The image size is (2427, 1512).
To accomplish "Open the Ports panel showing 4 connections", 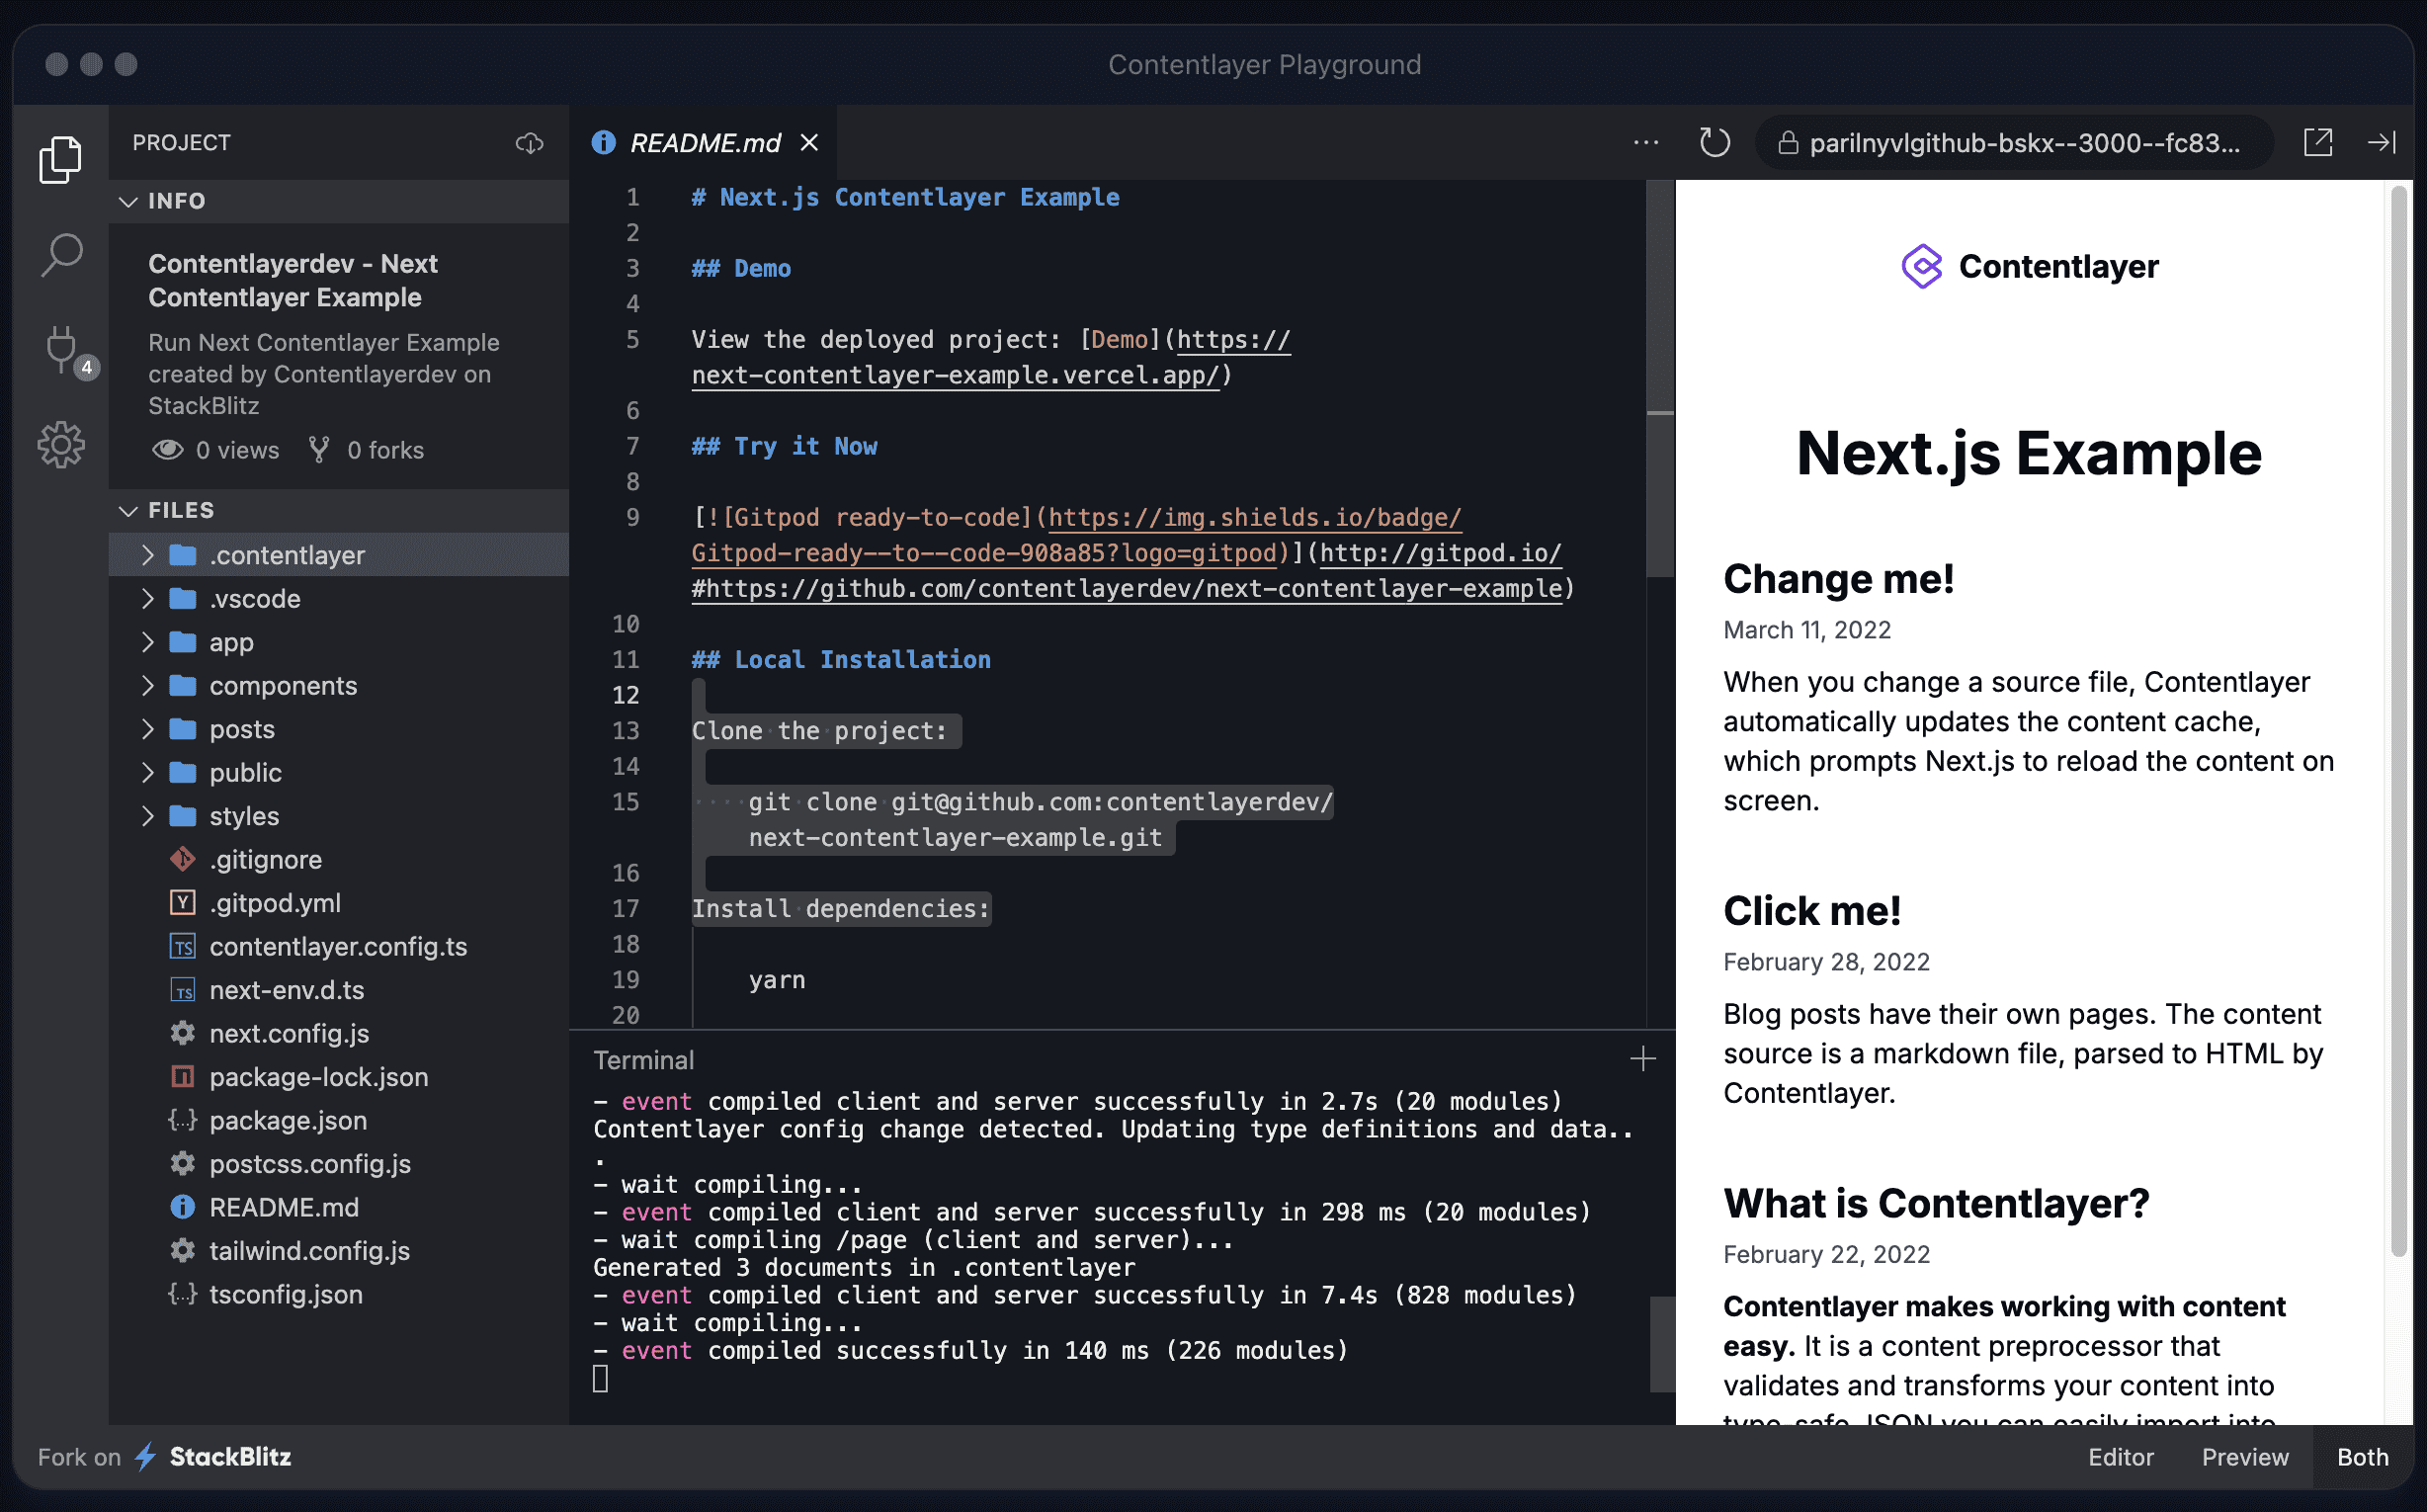I will [60, 350].
